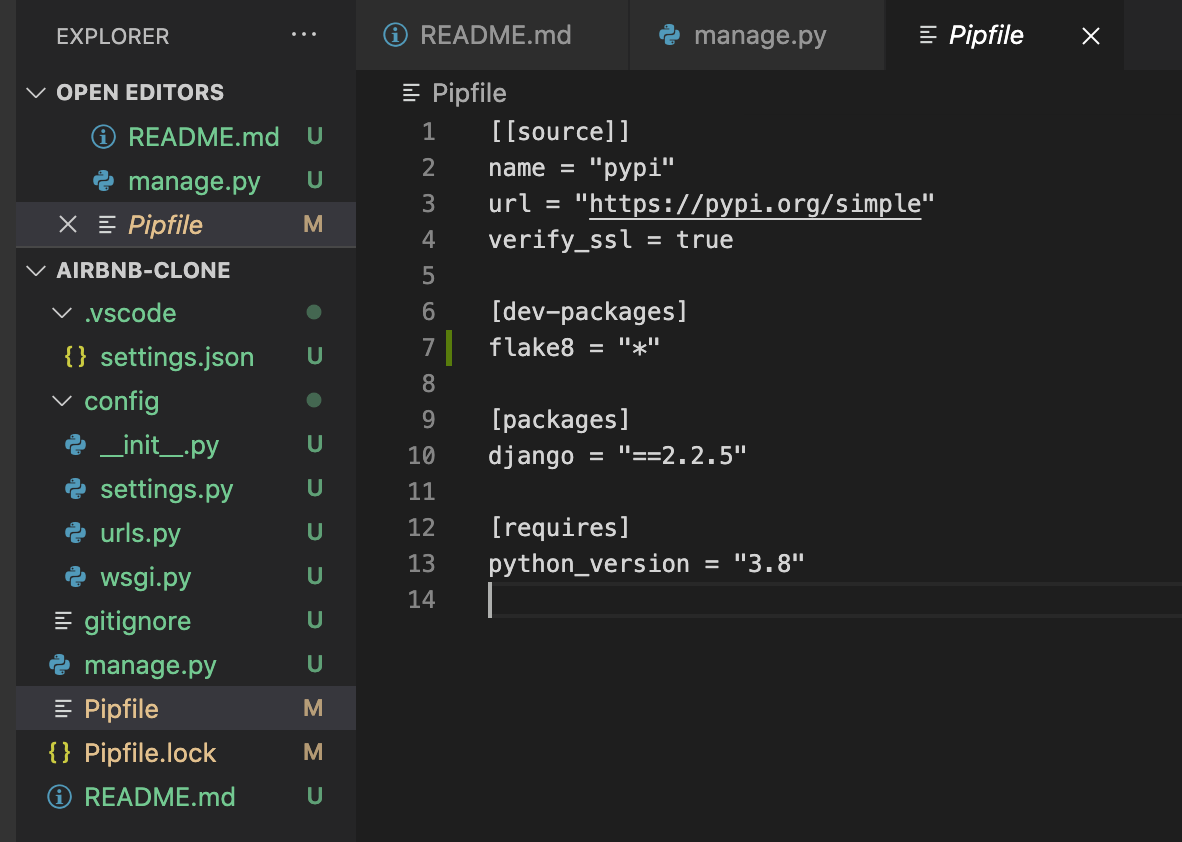1182x842 pixels.
Task: Click Python icon beside root manage.py in tree
Action: 60,665
